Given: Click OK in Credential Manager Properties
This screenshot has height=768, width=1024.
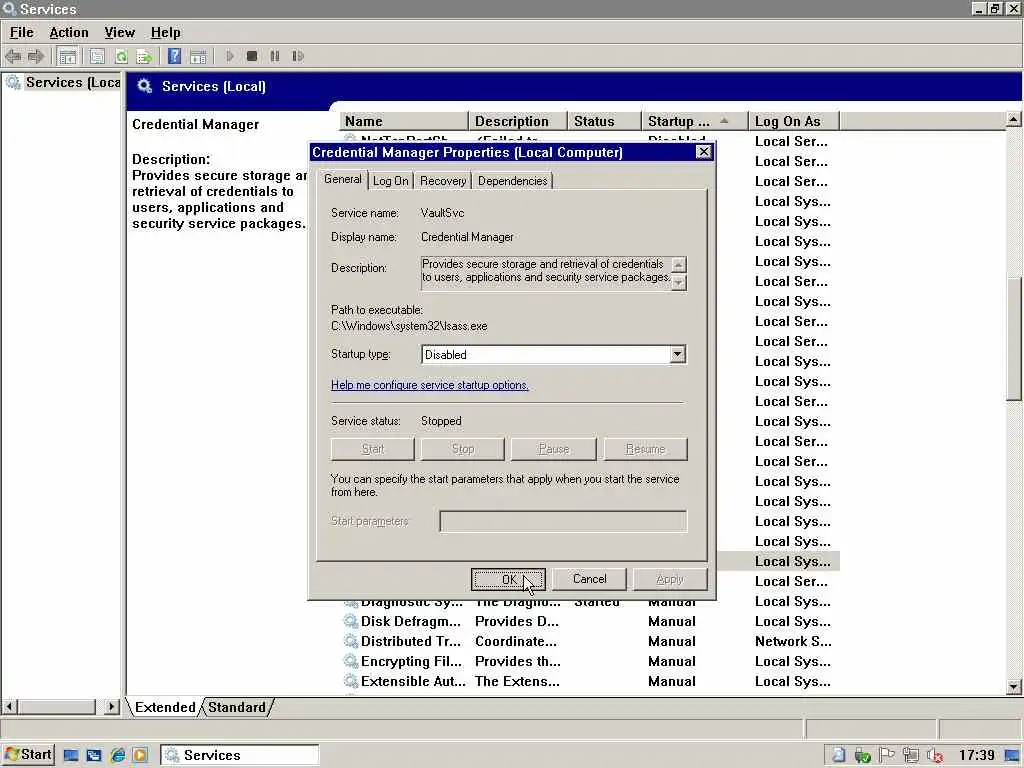Looking at the screenshot, I should click(508, 579).
